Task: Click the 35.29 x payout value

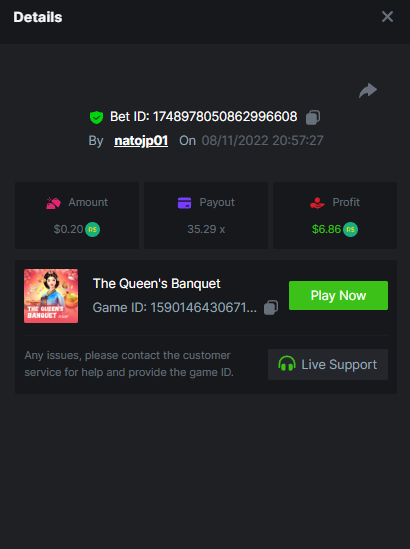Action: [x=206, y=229]
